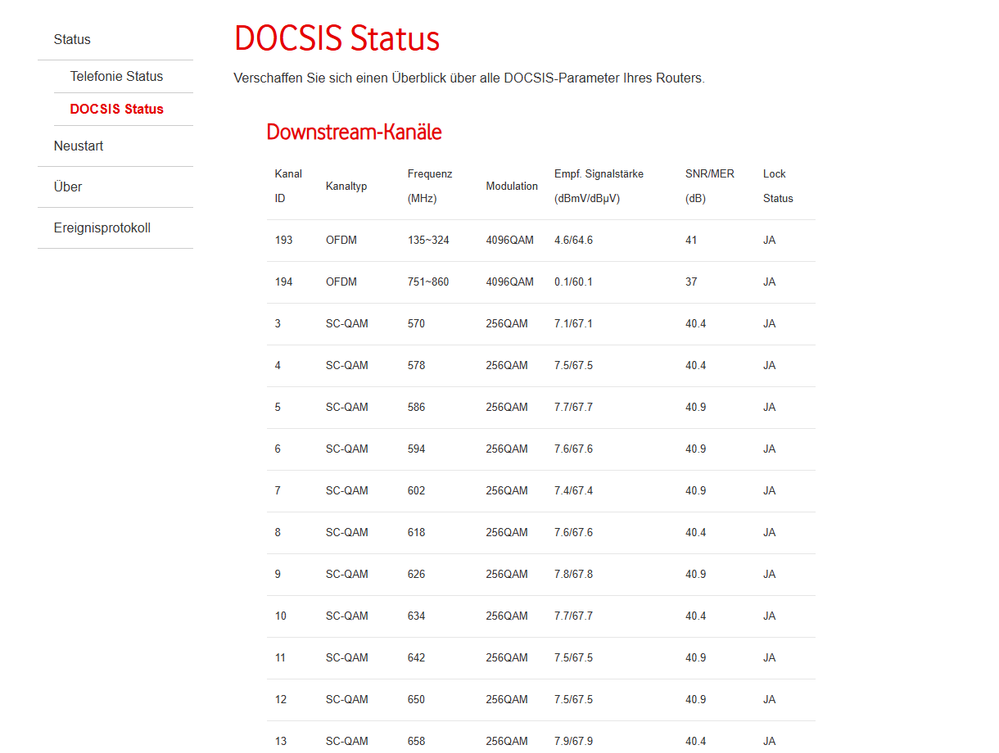Viewport: 999px width, 753px height.
Task: Click frequency 650 cell
Action: [x=416, y=699]
